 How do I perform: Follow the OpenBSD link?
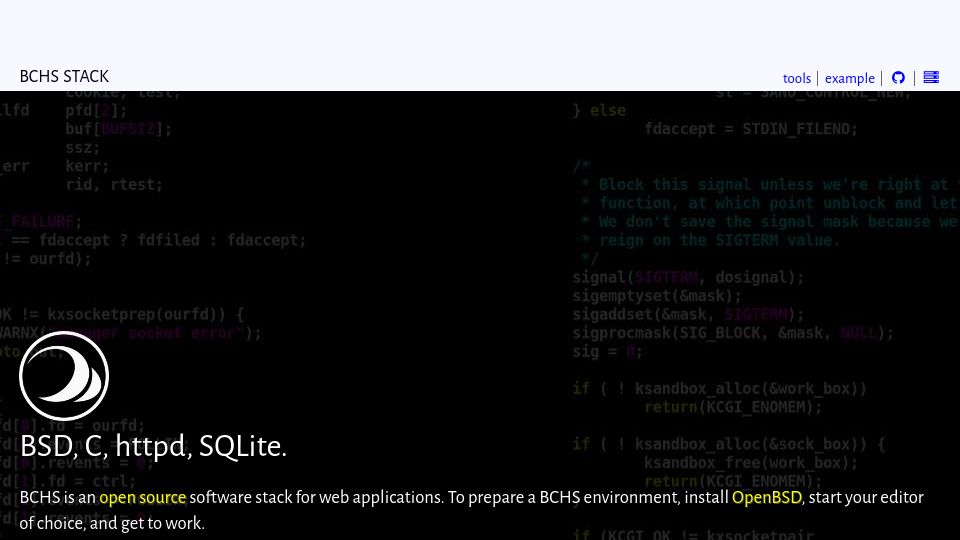[767, 497]
